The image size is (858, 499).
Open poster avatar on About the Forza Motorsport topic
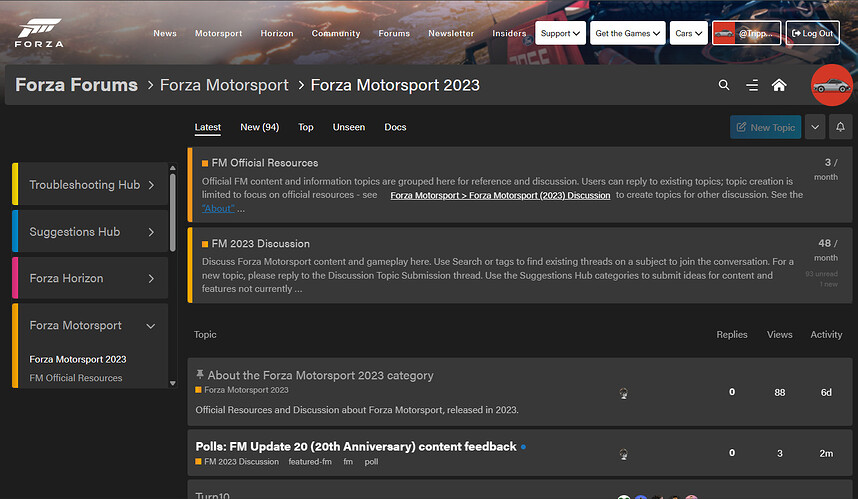click(623, 393)
